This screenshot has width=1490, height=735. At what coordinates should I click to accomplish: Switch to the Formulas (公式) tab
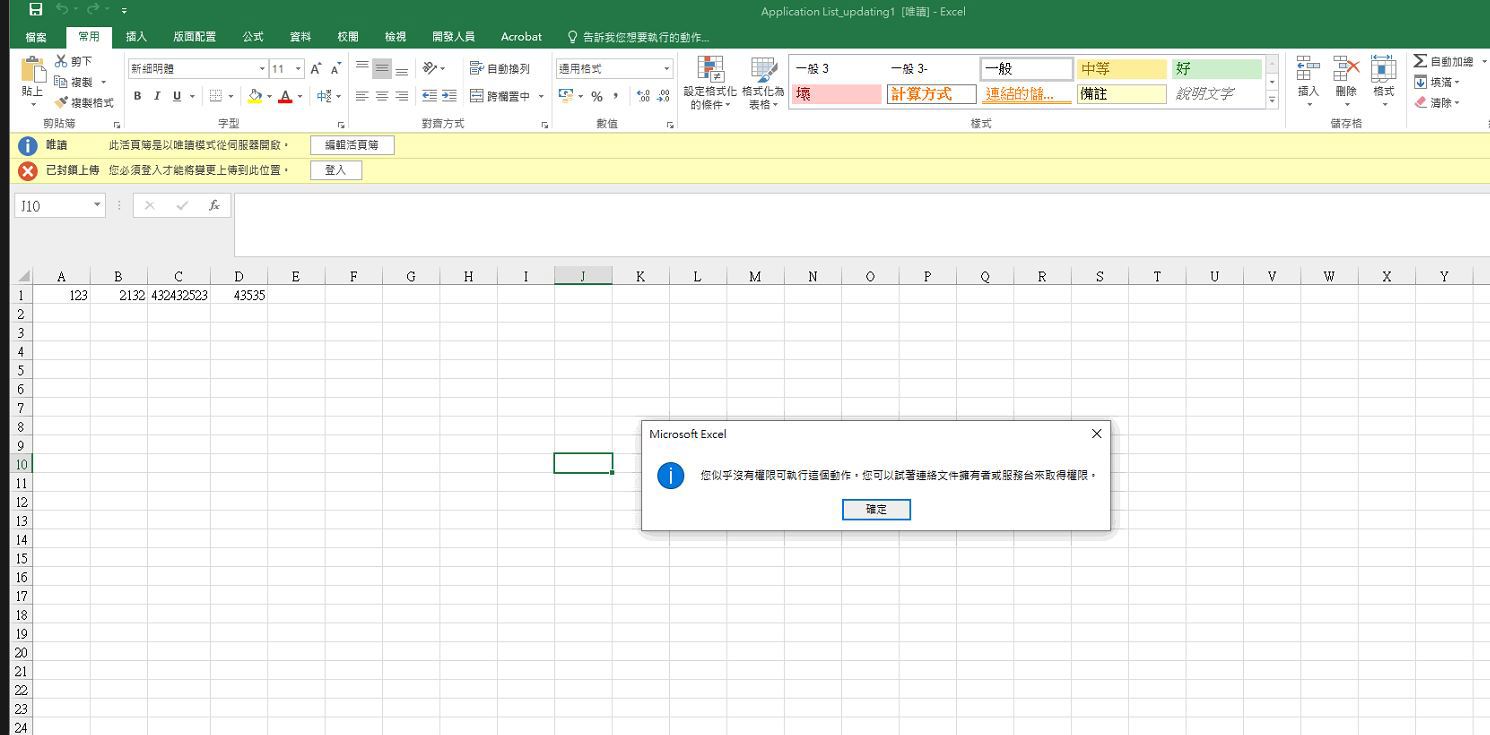point(253,37)
